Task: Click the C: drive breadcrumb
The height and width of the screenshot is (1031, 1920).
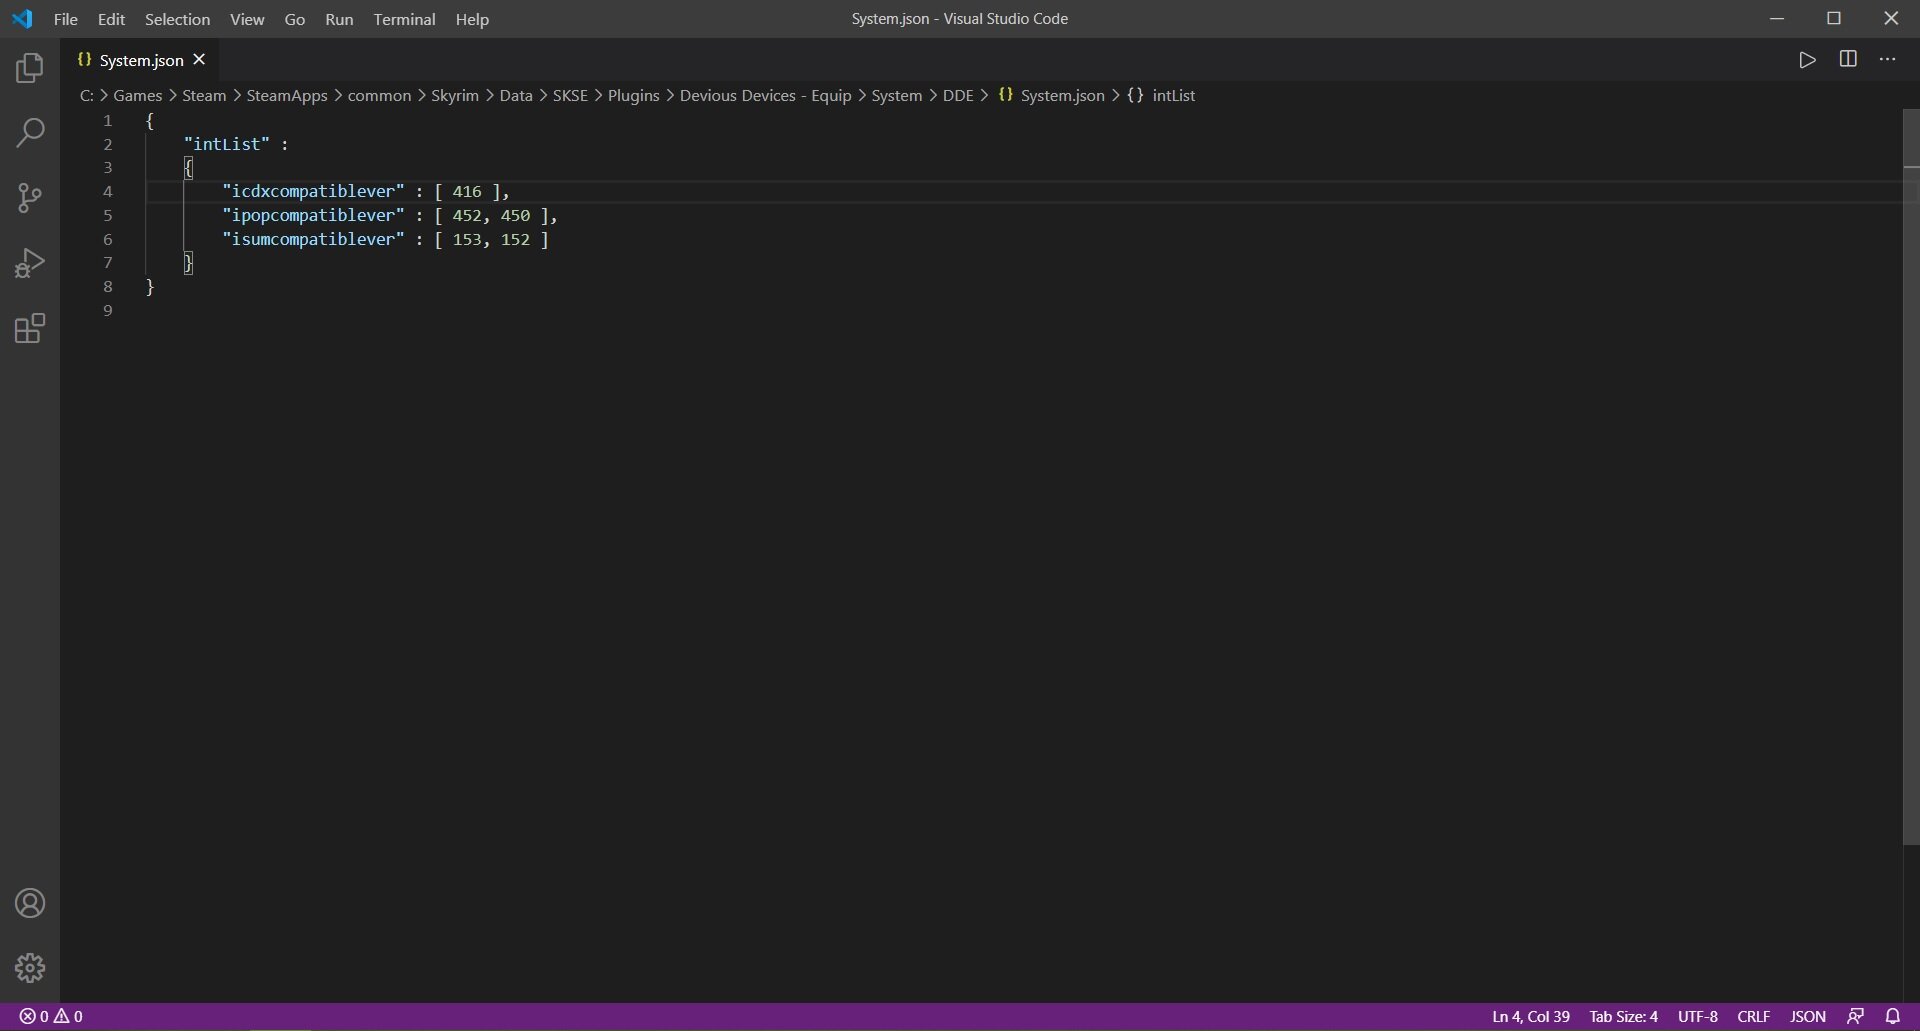Action: click(87, 95)
